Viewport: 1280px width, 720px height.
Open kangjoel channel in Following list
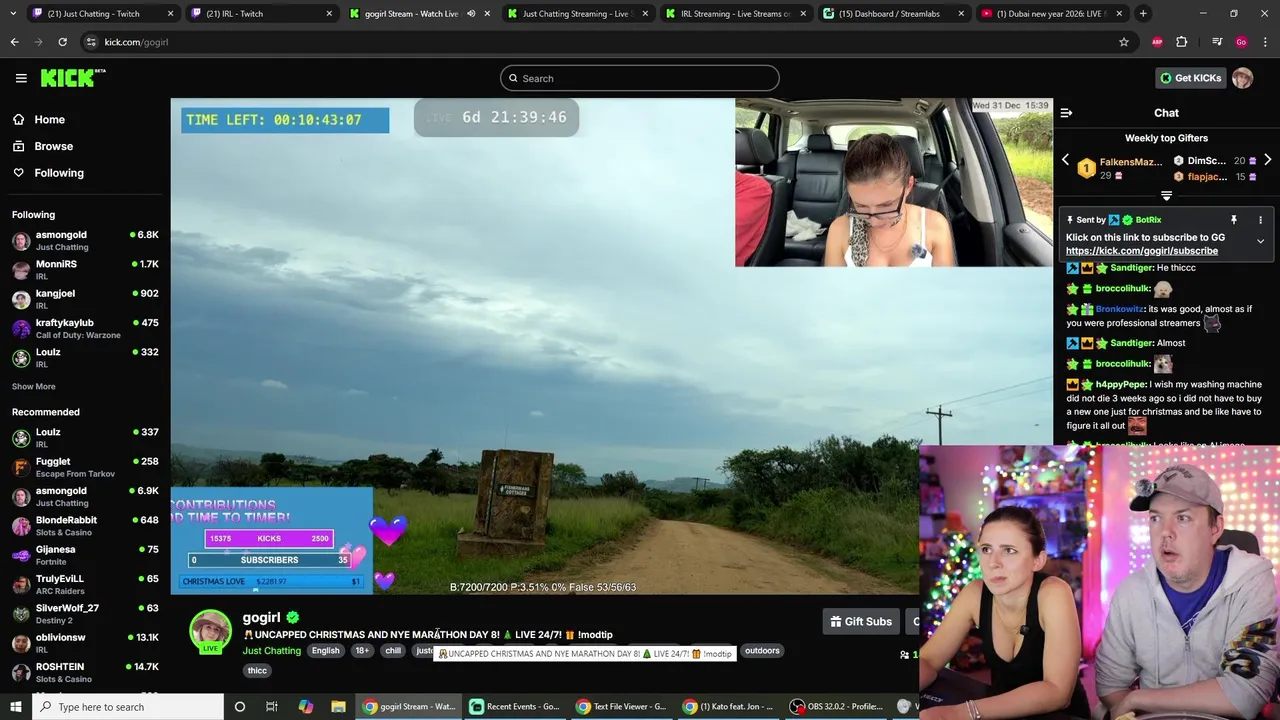pos(85,299)
